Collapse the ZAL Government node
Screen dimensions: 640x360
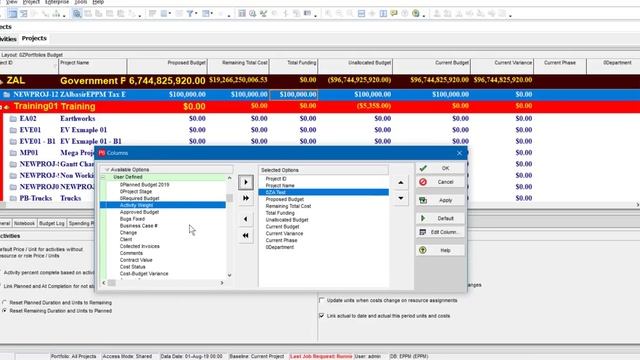pos(2,81)
